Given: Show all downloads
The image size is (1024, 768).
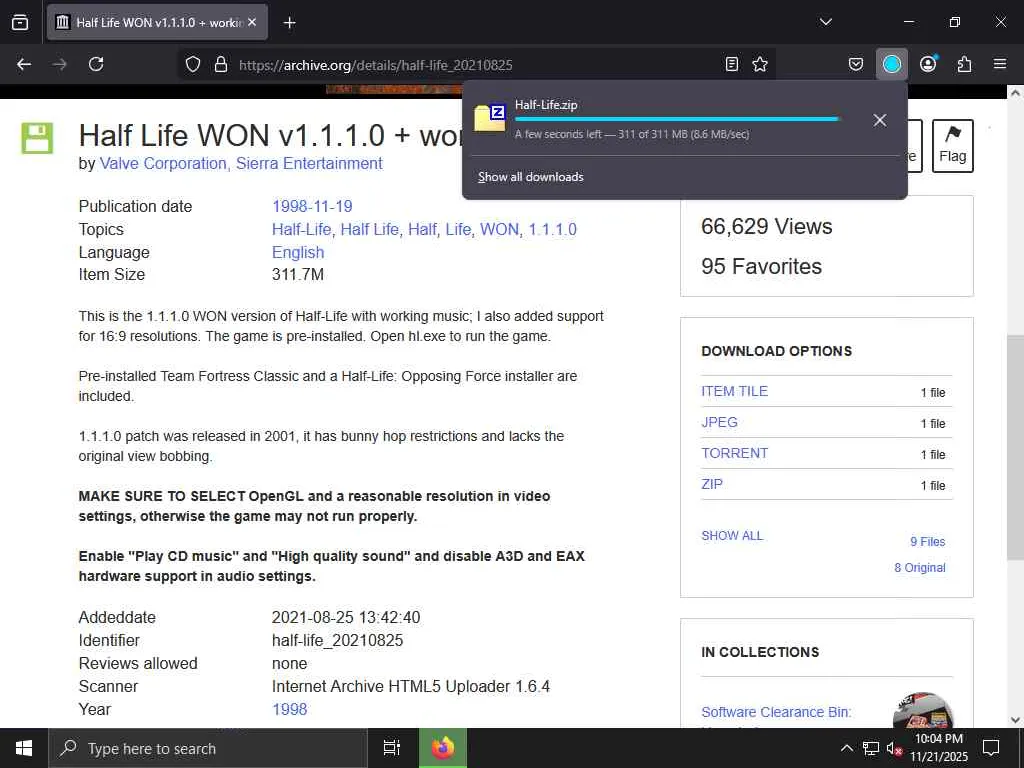Looking at the screenshot, I should (x=530, y=177).
